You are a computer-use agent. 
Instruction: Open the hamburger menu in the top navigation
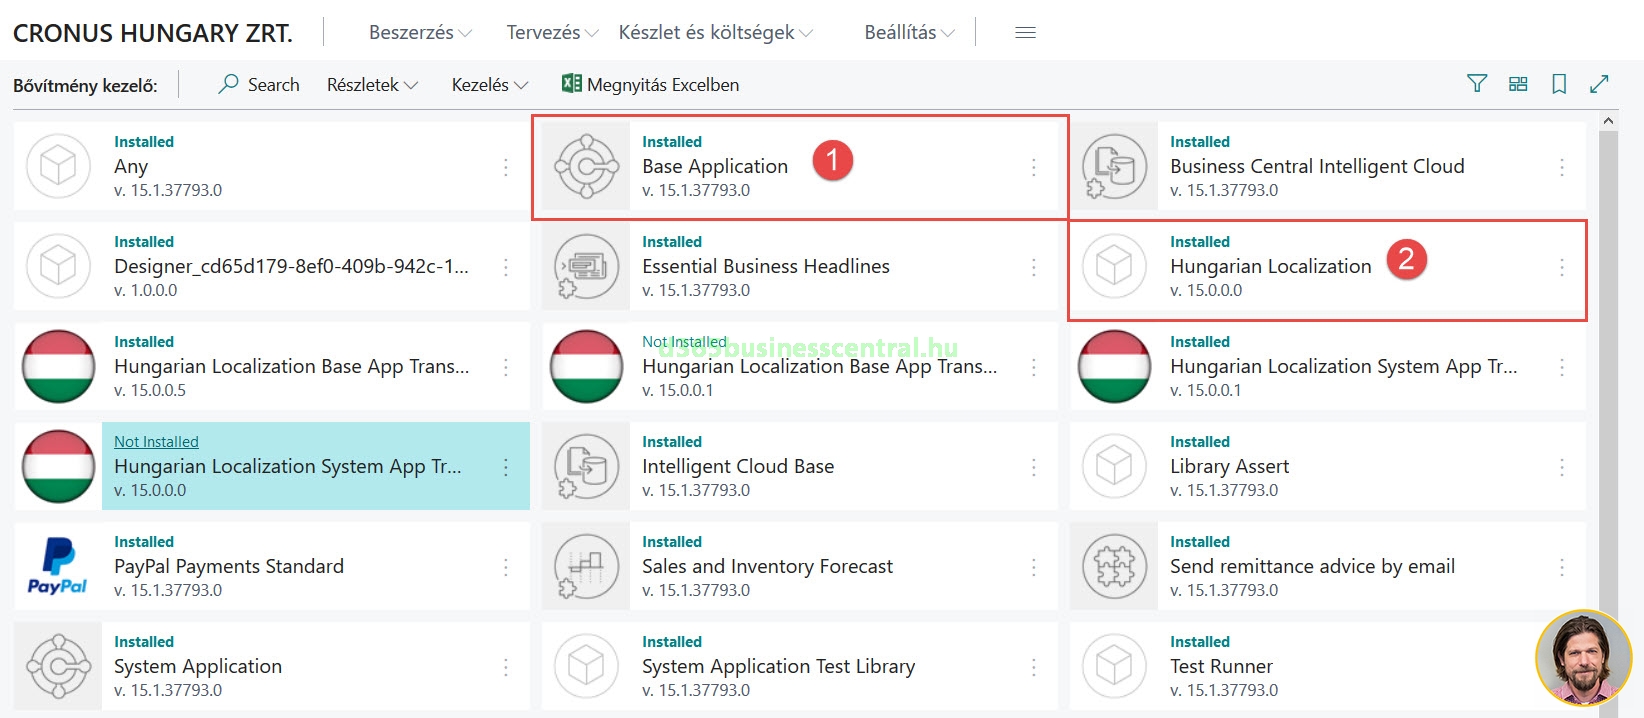coord(1025,33)
